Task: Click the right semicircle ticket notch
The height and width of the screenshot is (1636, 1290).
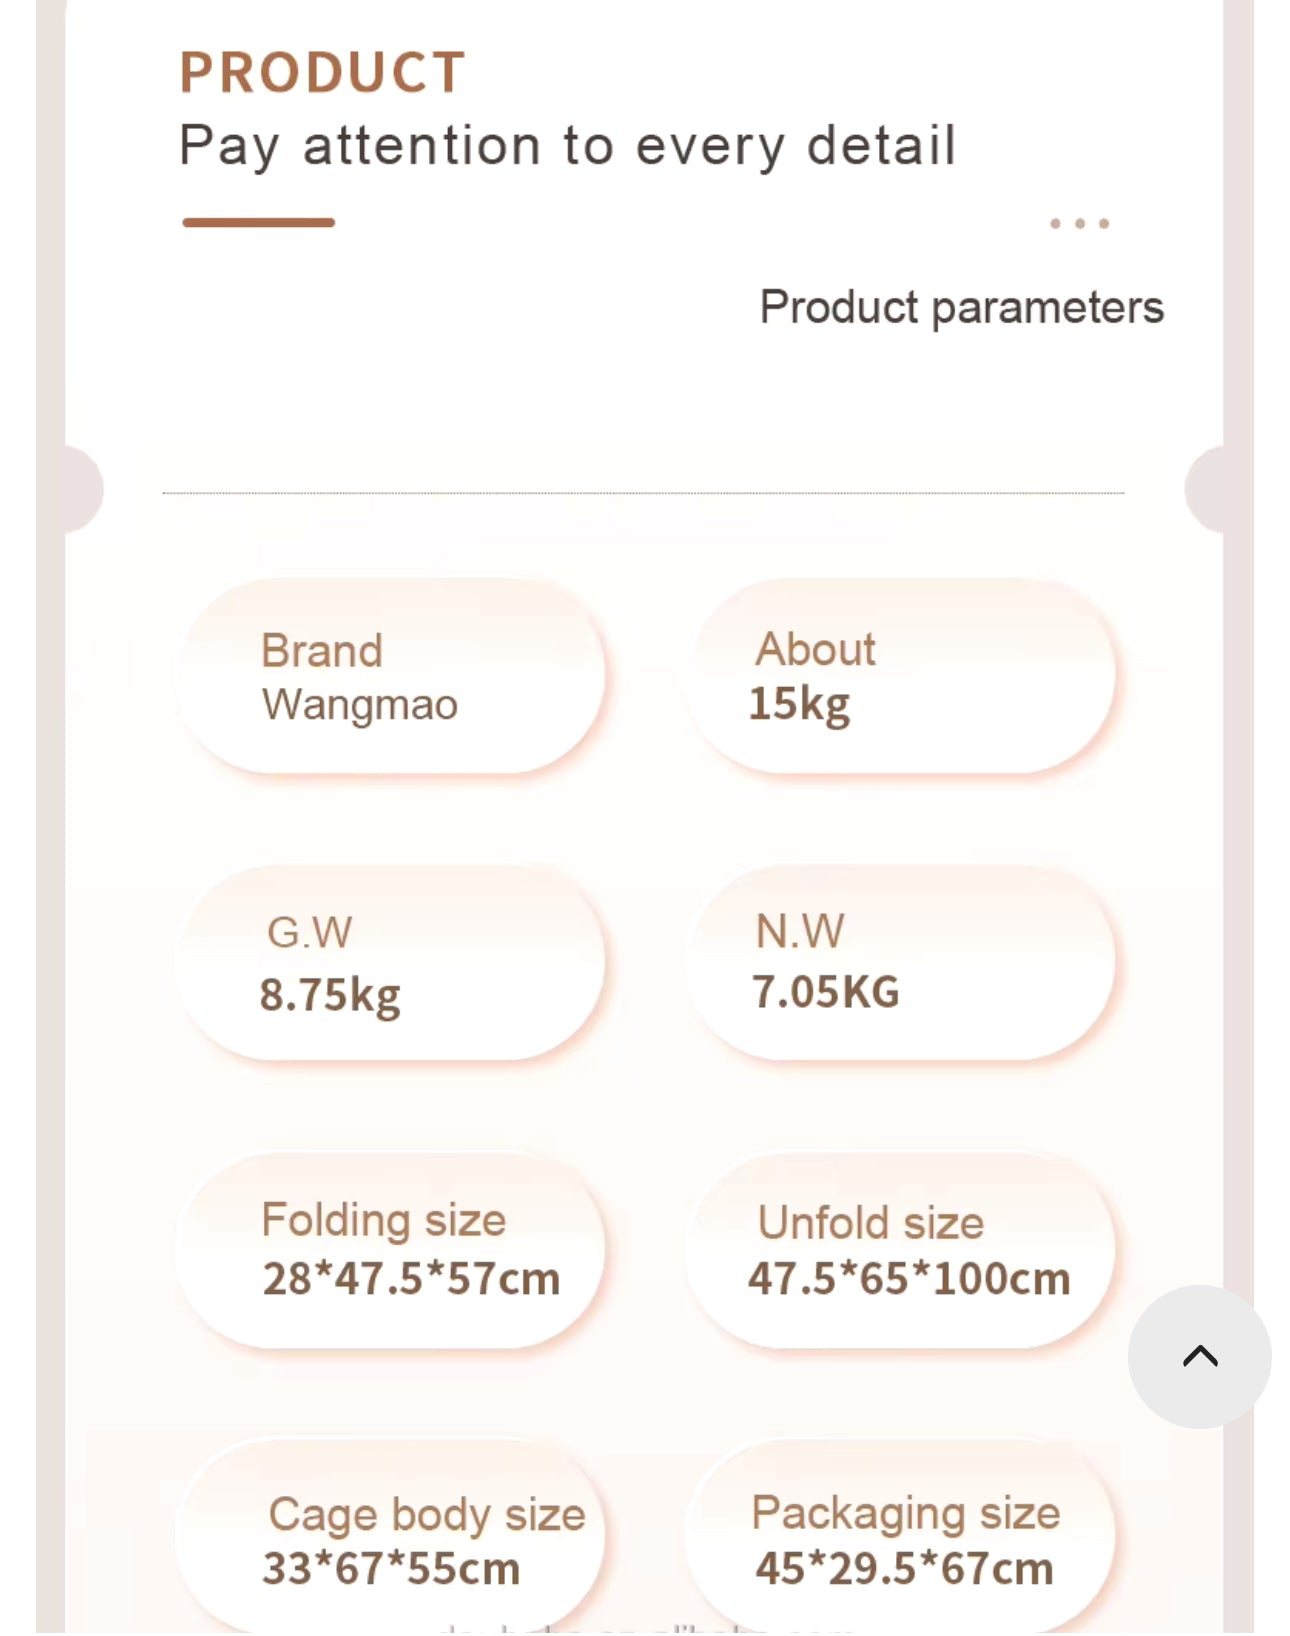Action: coord(1204,489)
